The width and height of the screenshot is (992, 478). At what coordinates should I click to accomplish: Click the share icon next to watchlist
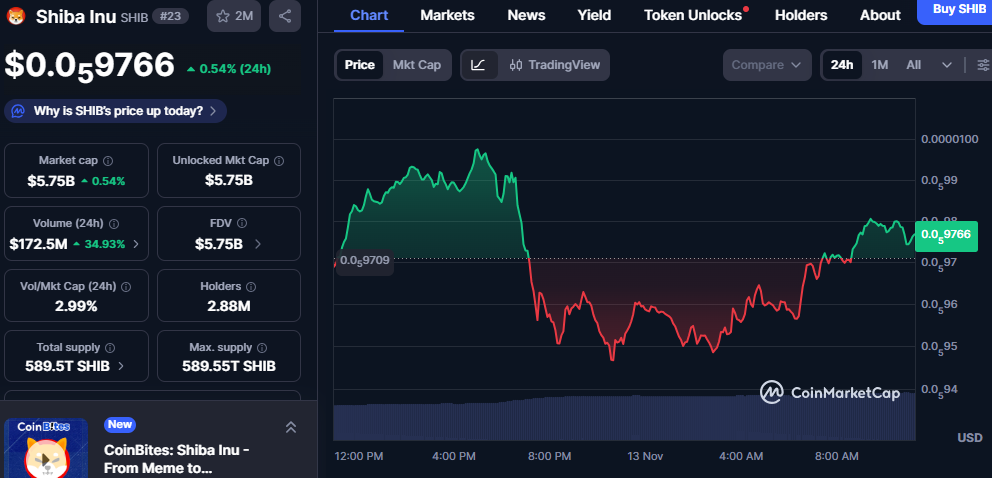point(285,16)
